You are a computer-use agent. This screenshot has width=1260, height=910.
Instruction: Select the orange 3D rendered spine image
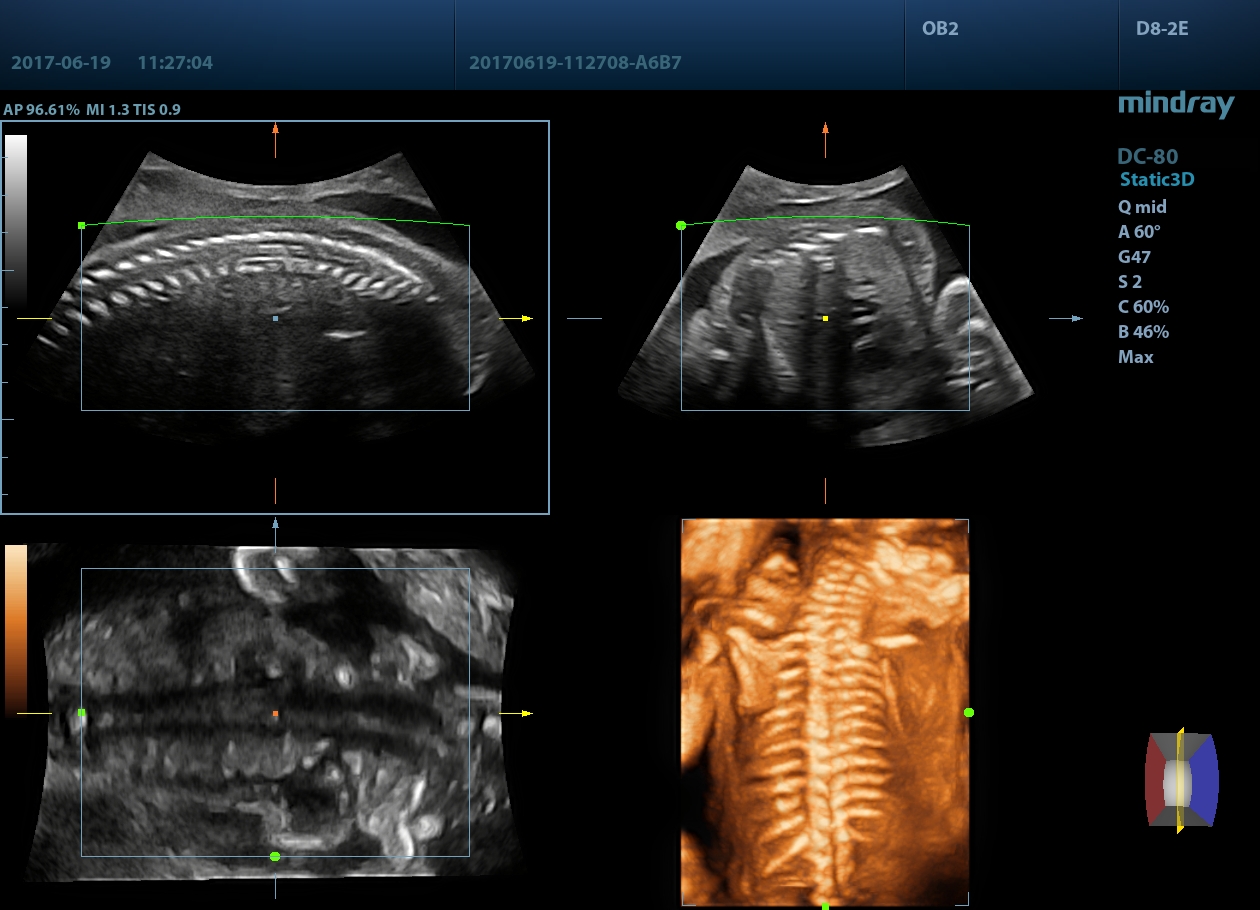point(824,712)
